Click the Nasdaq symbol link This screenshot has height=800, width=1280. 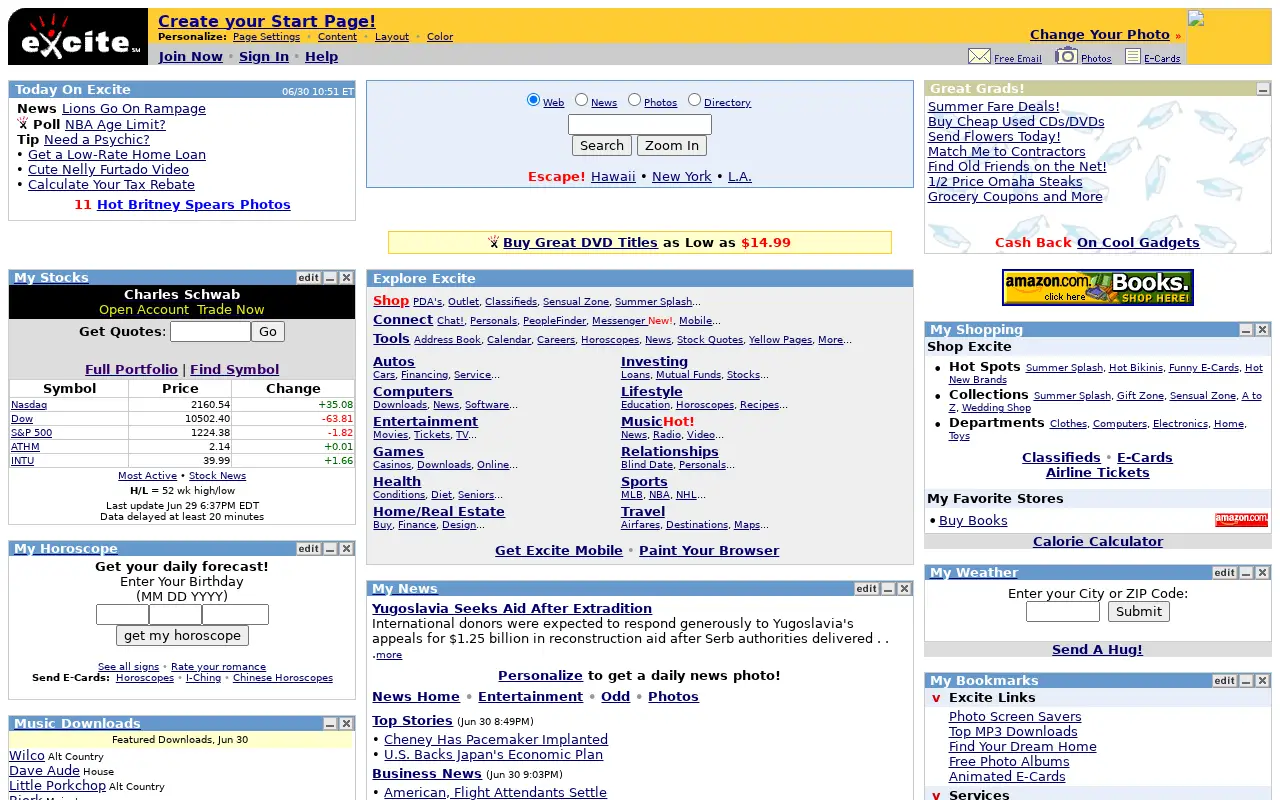click(x=29, y=405)
